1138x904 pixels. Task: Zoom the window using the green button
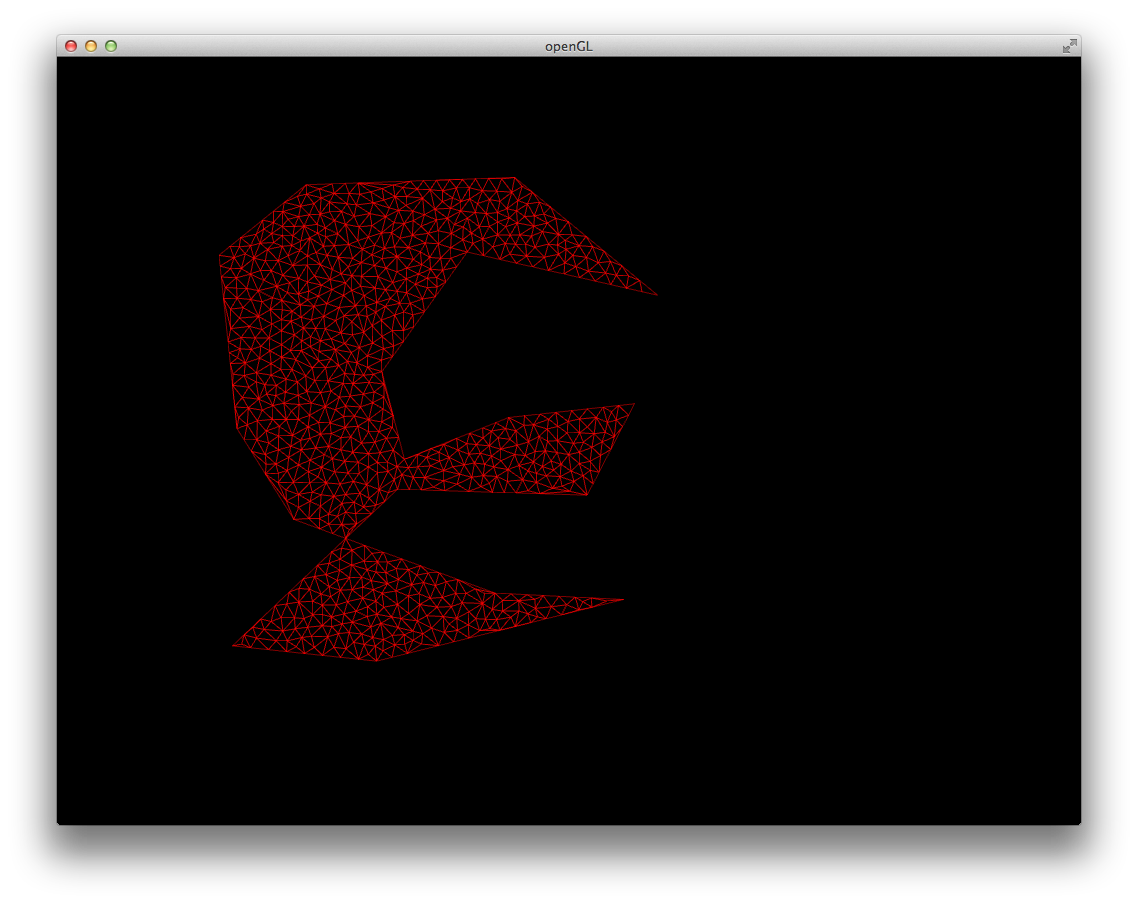[111, 46]
